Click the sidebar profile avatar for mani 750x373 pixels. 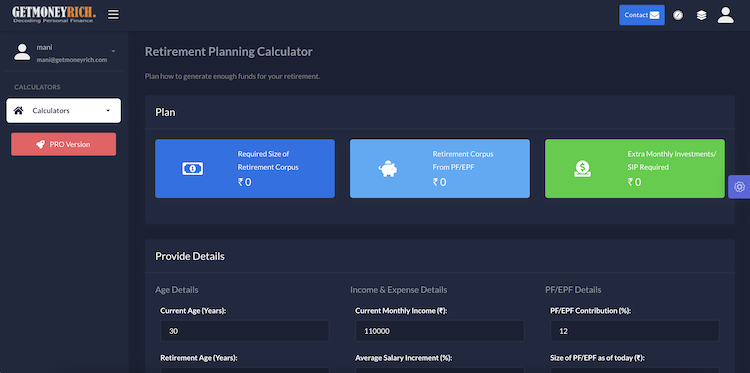click(22, 52)
